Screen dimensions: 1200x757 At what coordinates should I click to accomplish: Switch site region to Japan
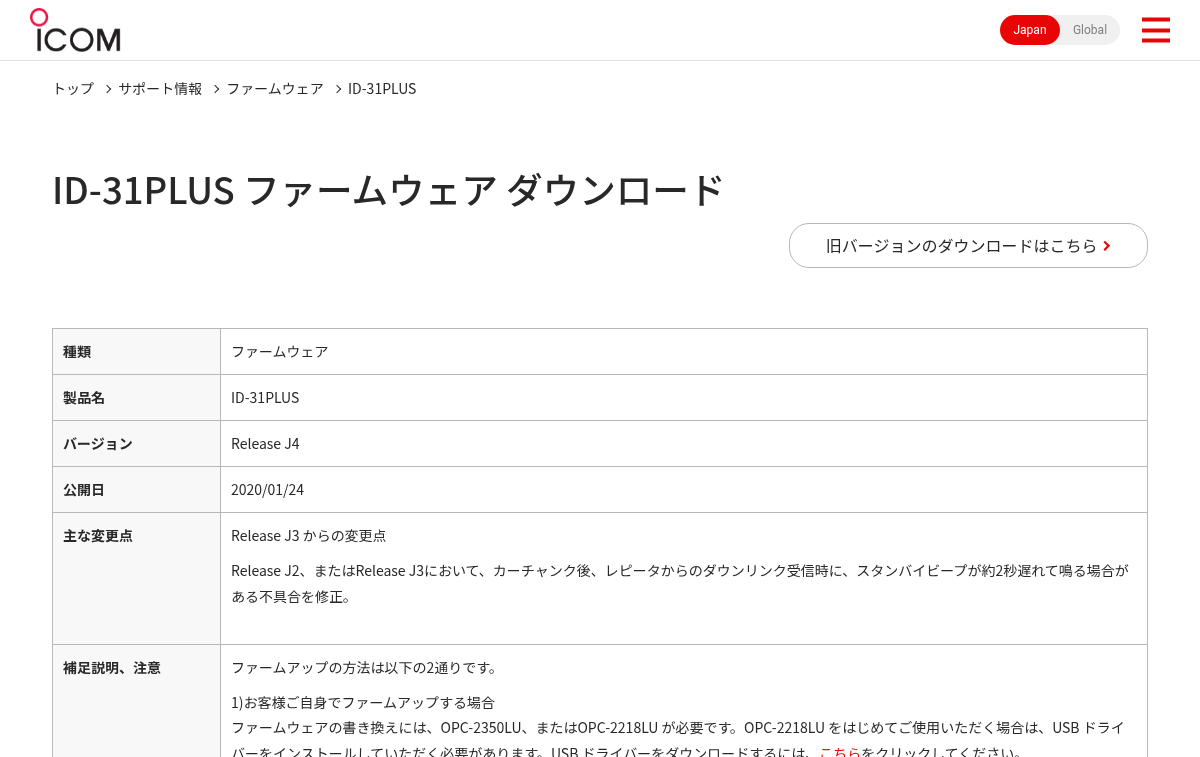(1030, 30)
